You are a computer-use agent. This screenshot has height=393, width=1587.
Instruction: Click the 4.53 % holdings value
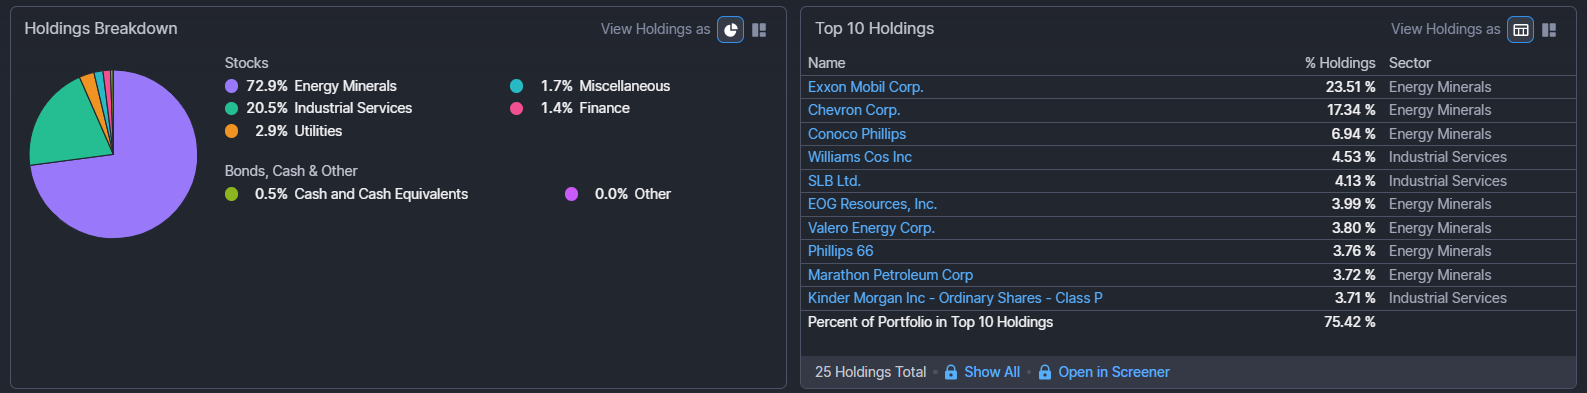click(1353, 157)
